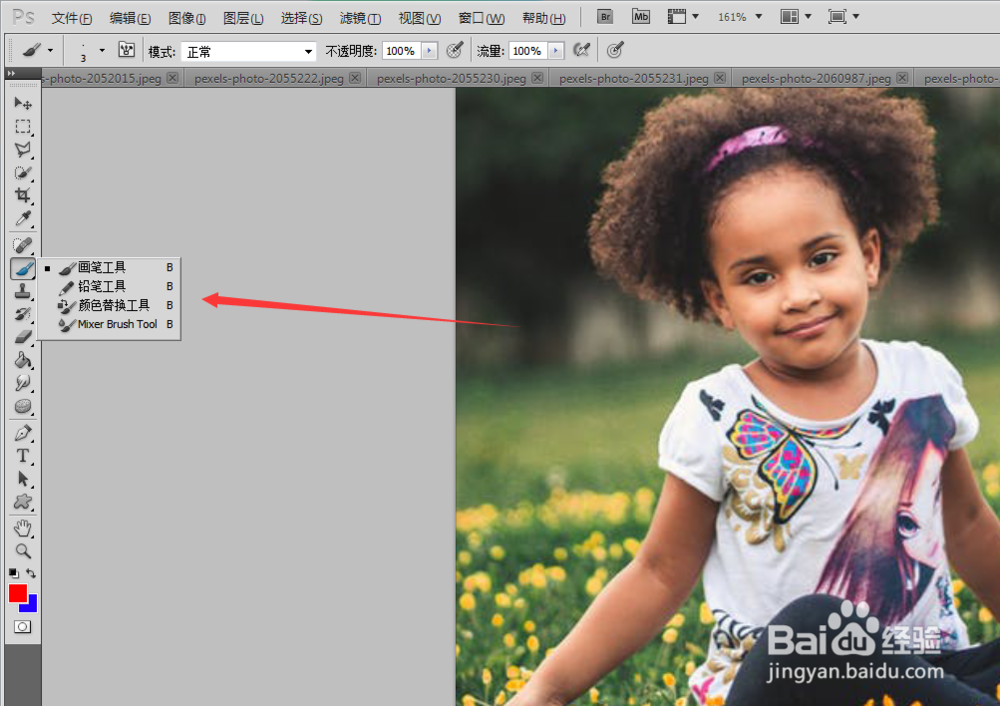Open the blend mode dropdown 正常
Image resolution: width=1000 pixels, height=706 pixels.
tap(248, 51)
